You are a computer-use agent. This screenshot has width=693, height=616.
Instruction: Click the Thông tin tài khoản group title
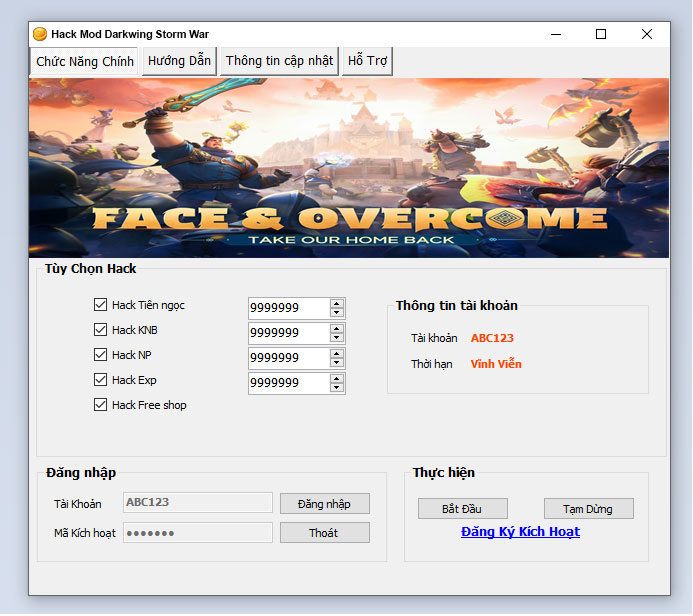457,305
